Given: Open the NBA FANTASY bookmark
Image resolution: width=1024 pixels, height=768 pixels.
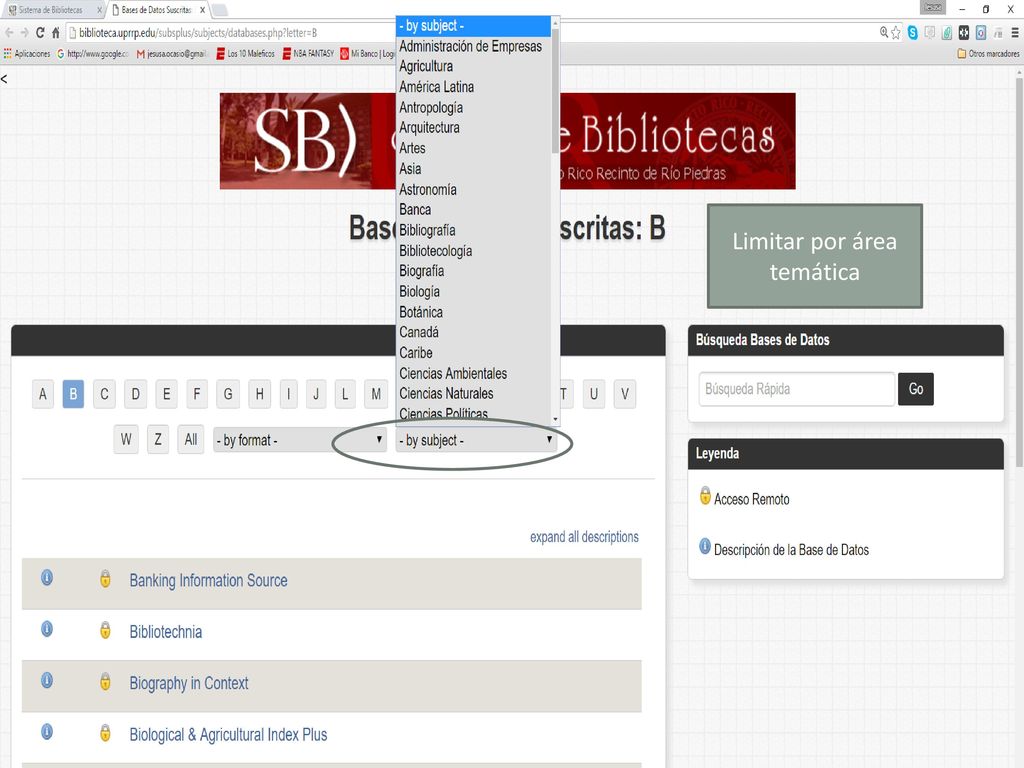Looking at the screenshot, I should point(308,54).
